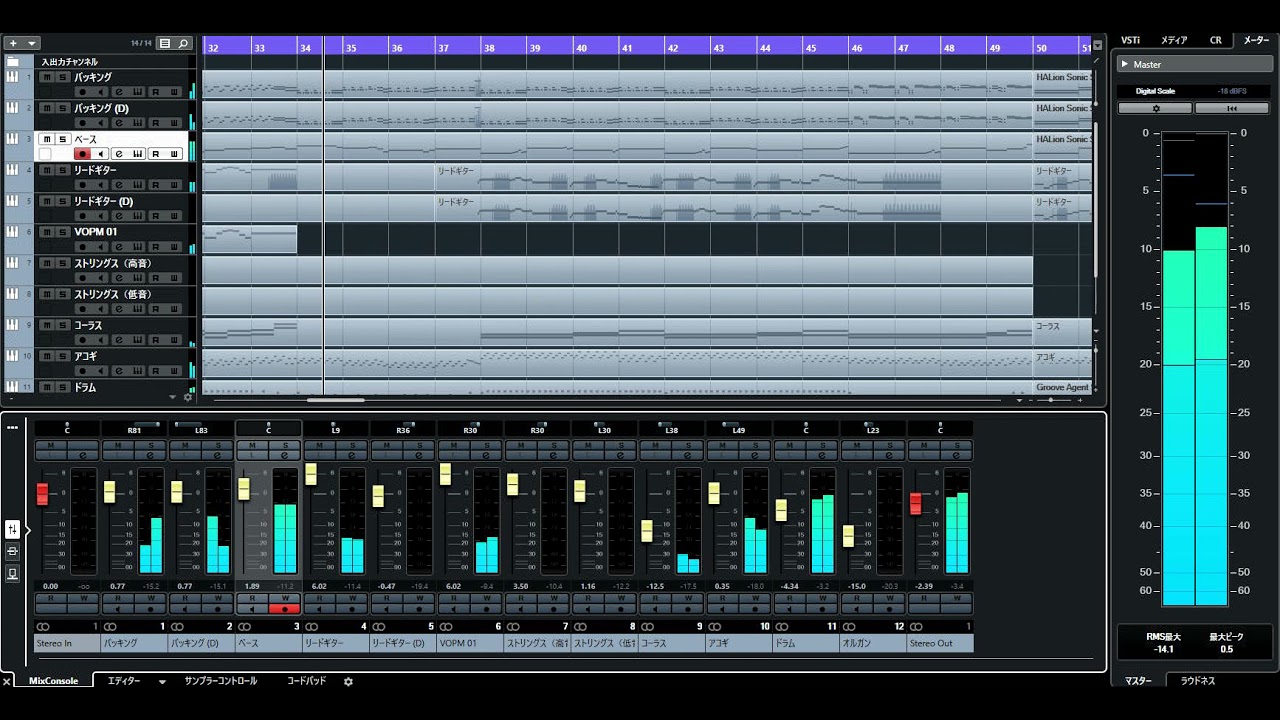Screen dimensions: 1280x720
Task: Reset the meter values with the rewind button
Action: tap(1232, 108)
